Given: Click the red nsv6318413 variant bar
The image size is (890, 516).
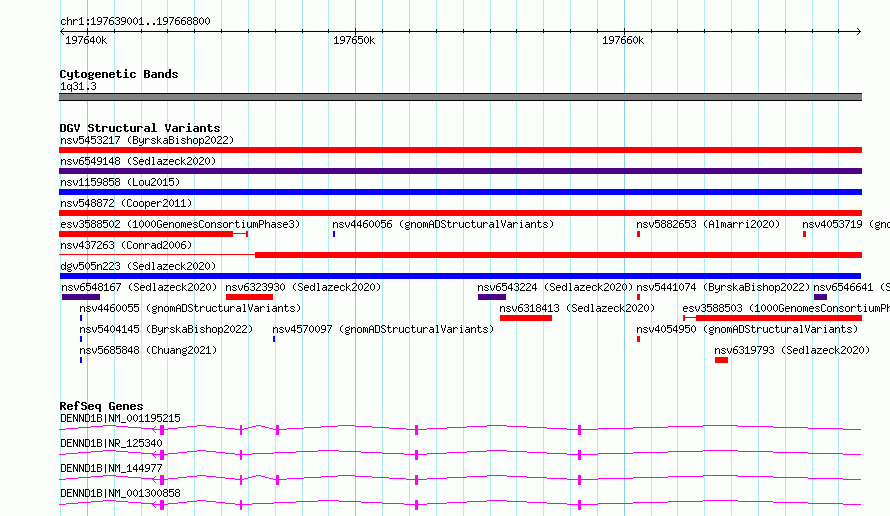Looking at the screenshot, I should click(x=526, y=318).
